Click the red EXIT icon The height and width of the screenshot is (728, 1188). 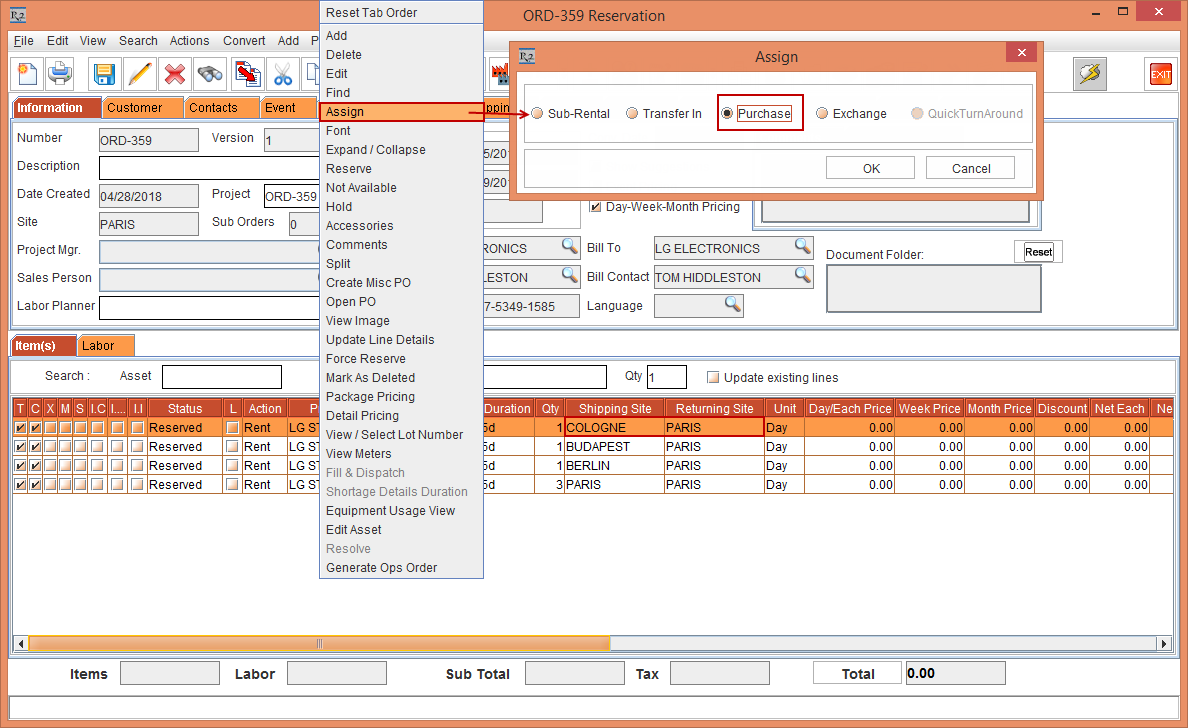pos(1160,74)
